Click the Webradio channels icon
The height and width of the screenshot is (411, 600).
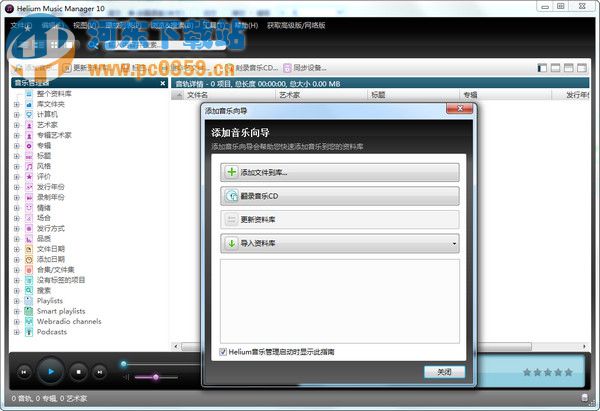(29, 321)
